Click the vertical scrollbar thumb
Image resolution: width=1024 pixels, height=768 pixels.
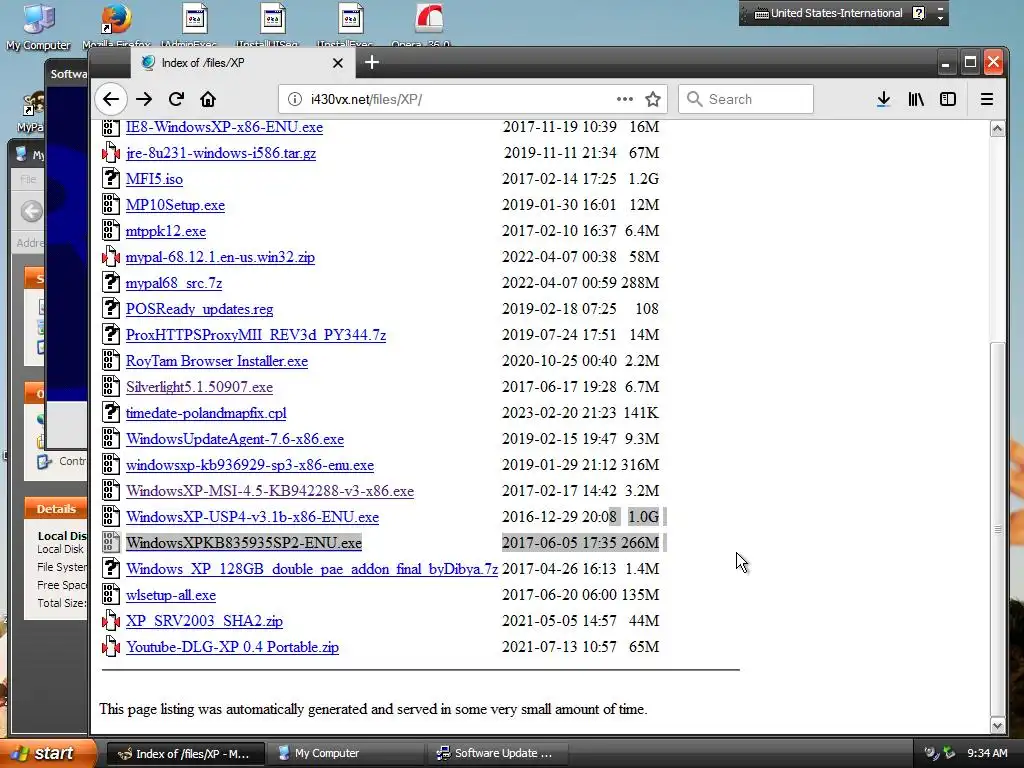[997, 529]
